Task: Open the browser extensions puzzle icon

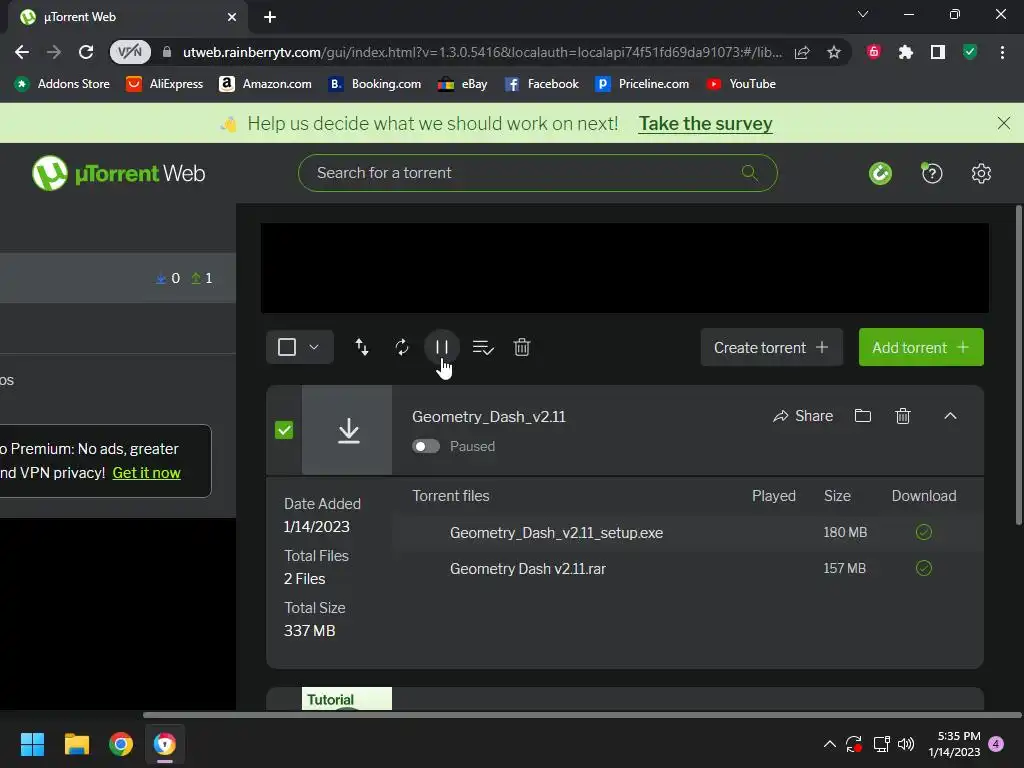Action: click(x=905, y=52)
